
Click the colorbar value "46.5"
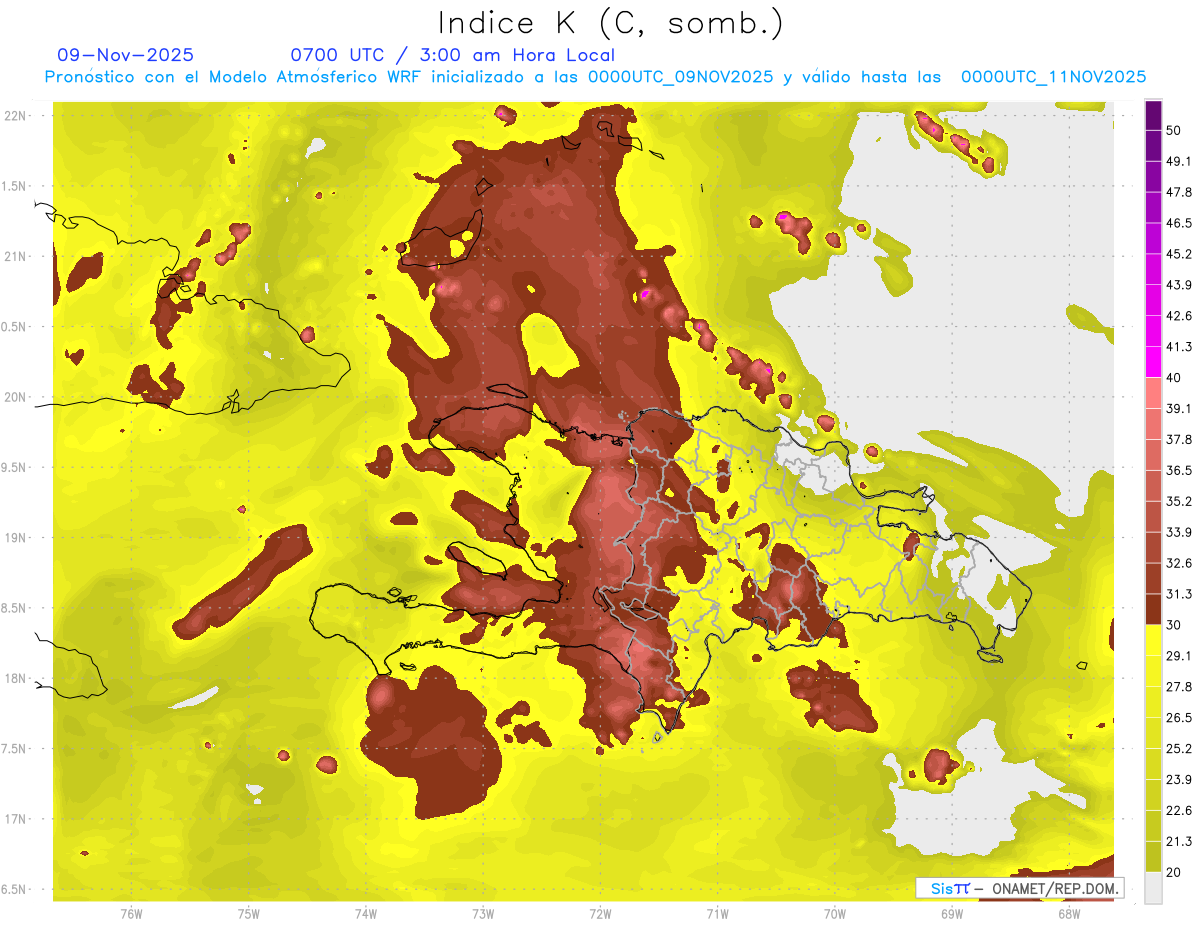click(x=1178, y=223)
